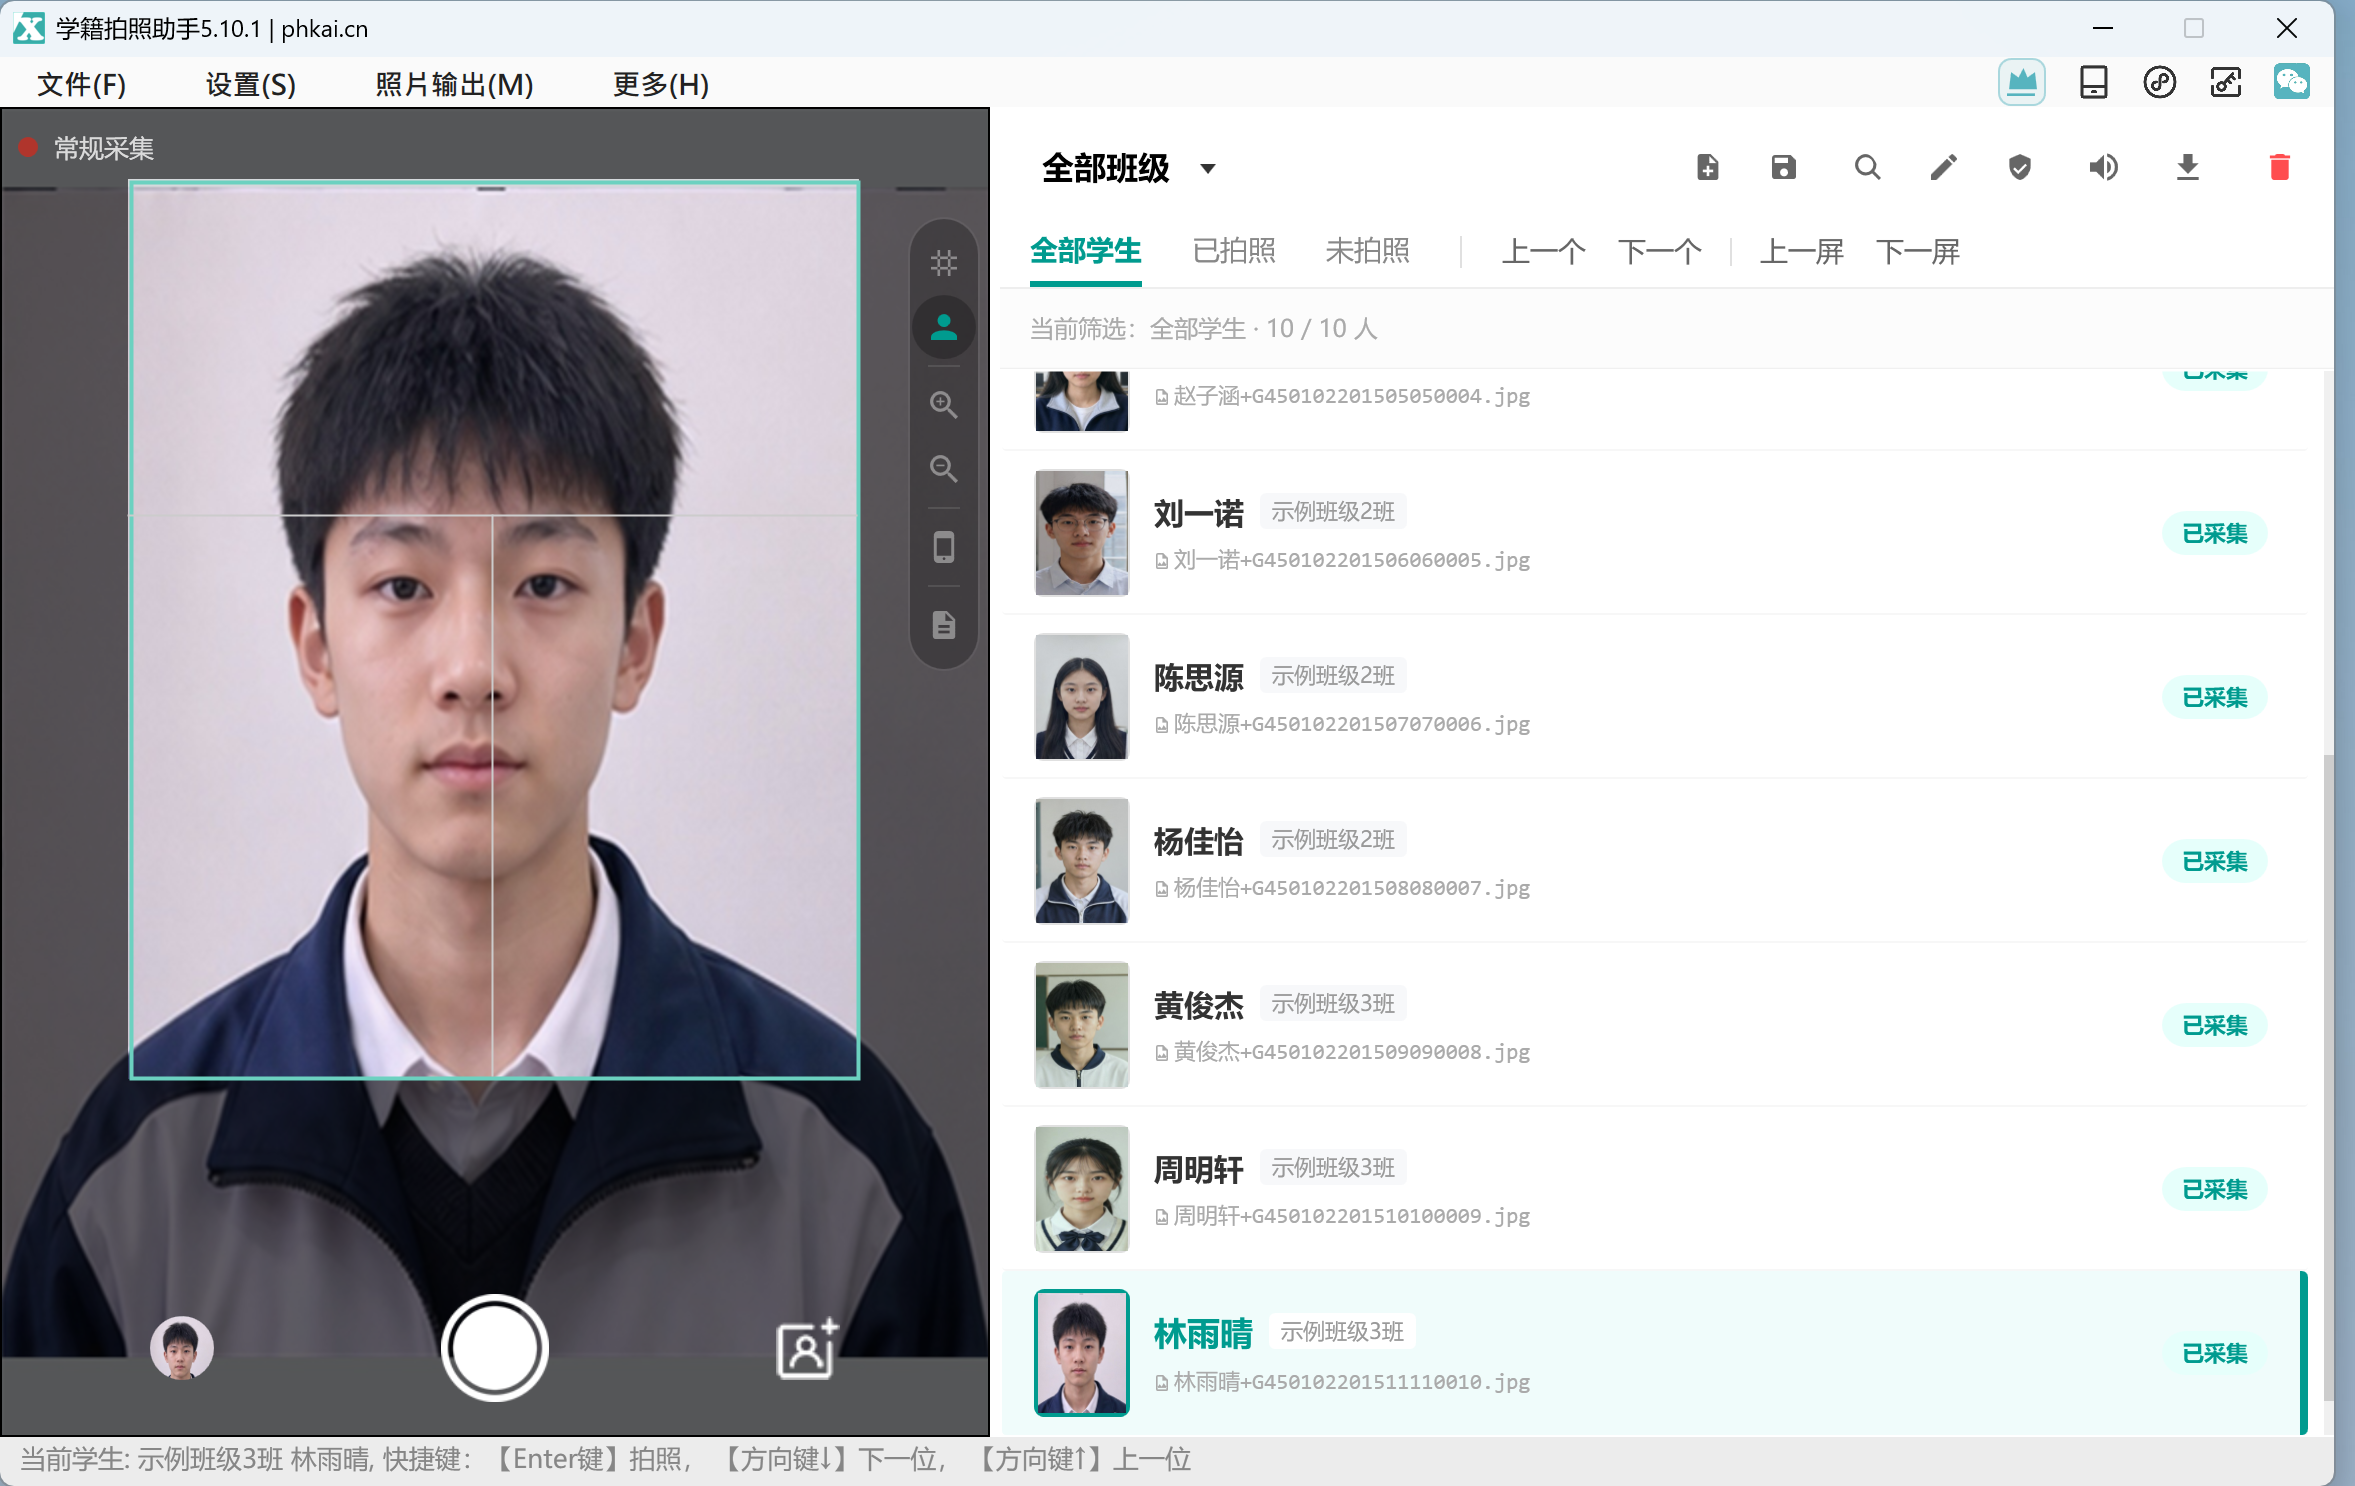Click 林雨晴's photo thumbnail

[x=1081, y=1353]
